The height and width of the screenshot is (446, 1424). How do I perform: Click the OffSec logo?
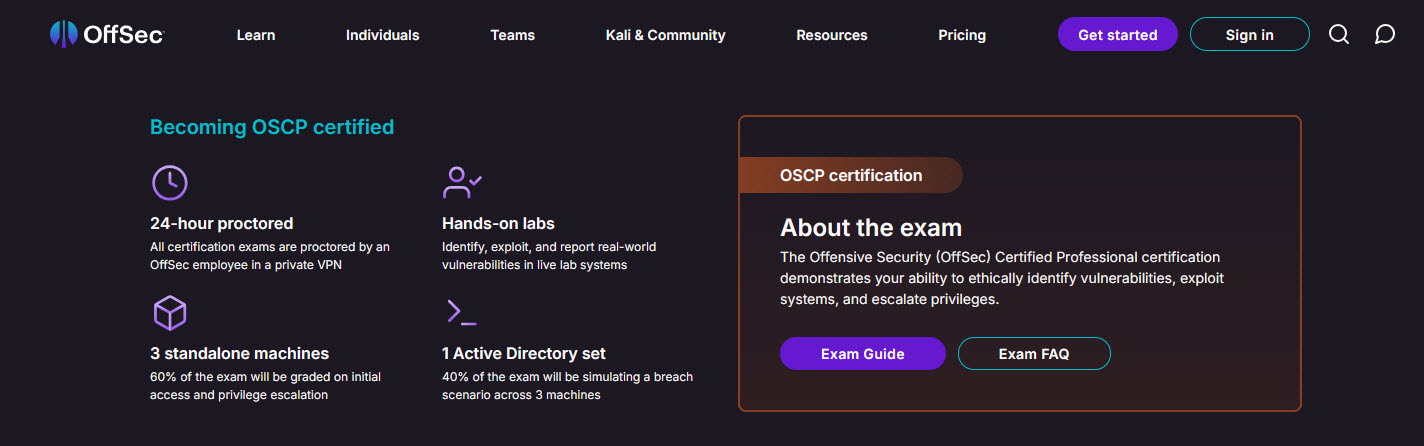point(107,34)
